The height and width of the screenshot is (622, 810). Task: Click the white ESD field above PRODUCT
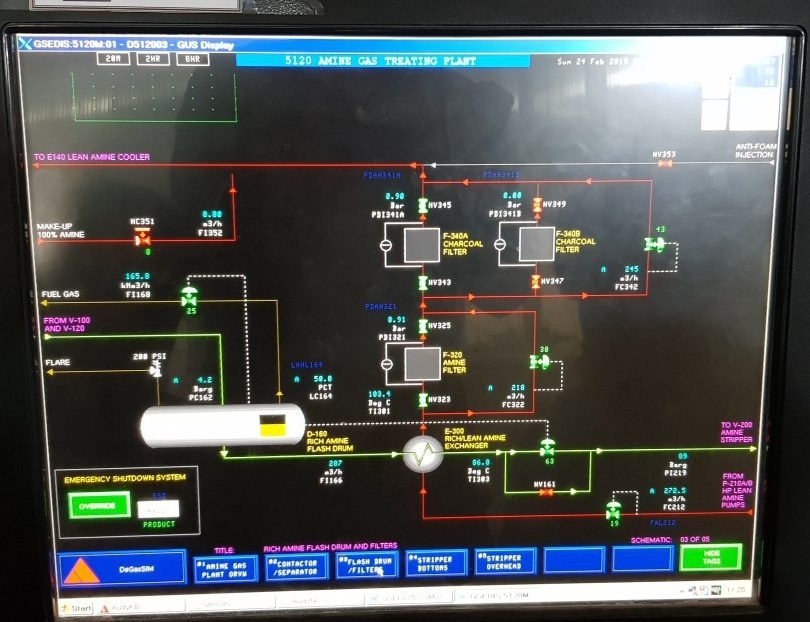[x=159, y=509]
